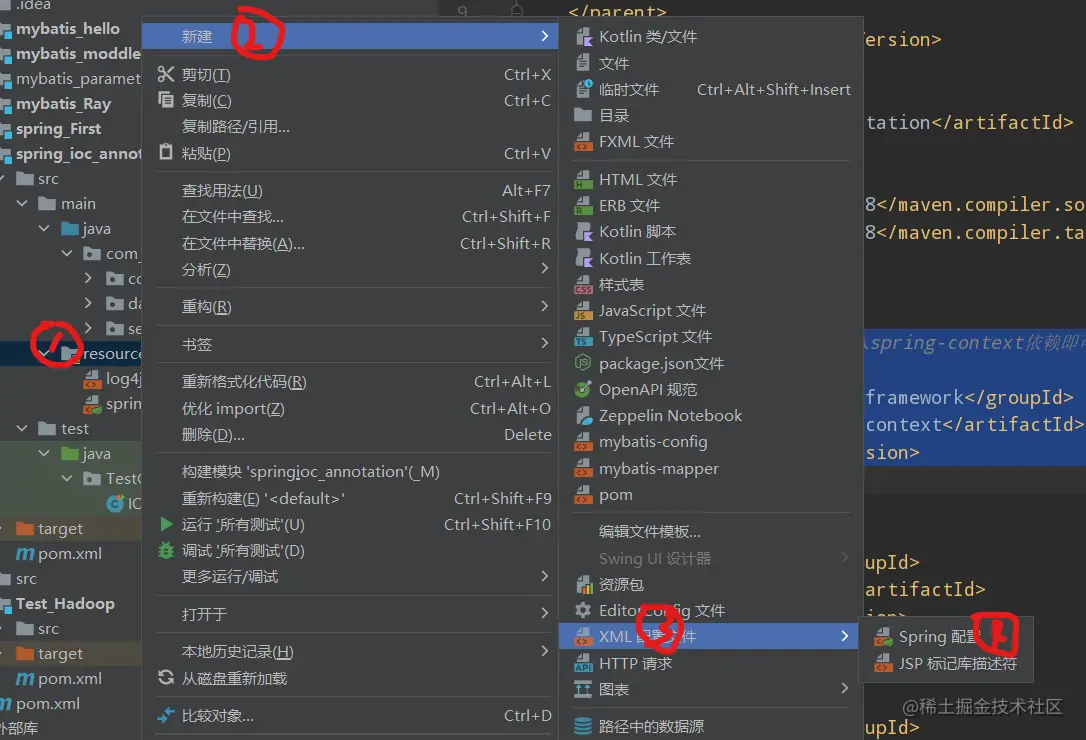
Task: Expand the 分析 submenu arrow
Action: click(545, 269)
